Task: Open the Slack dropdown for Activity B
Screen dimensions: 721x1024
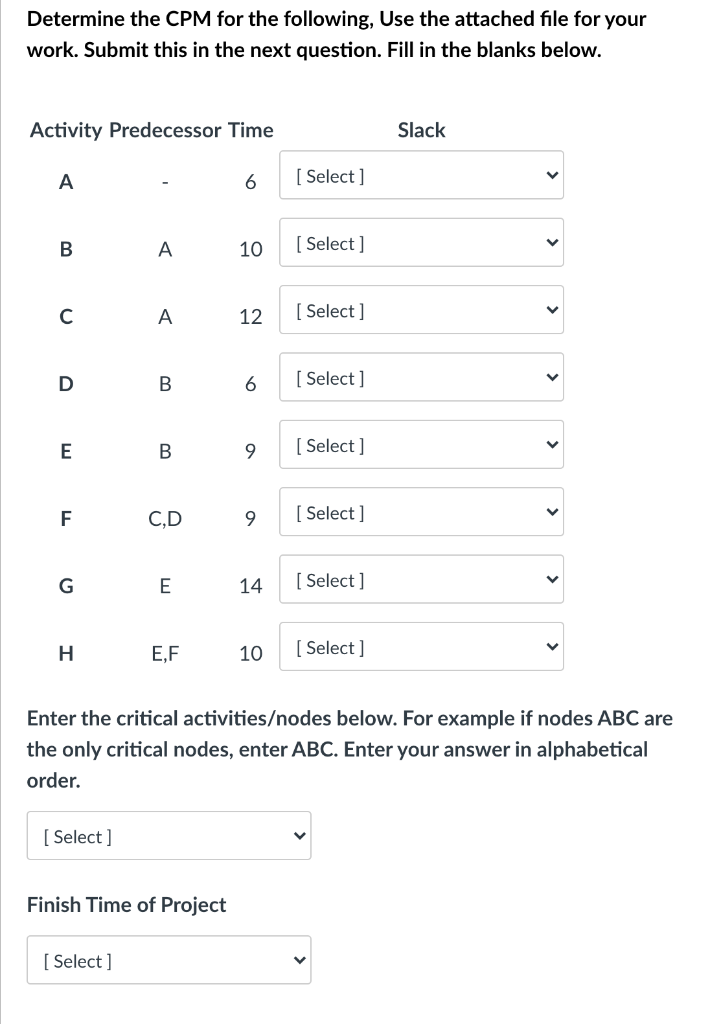Action: 420,242
